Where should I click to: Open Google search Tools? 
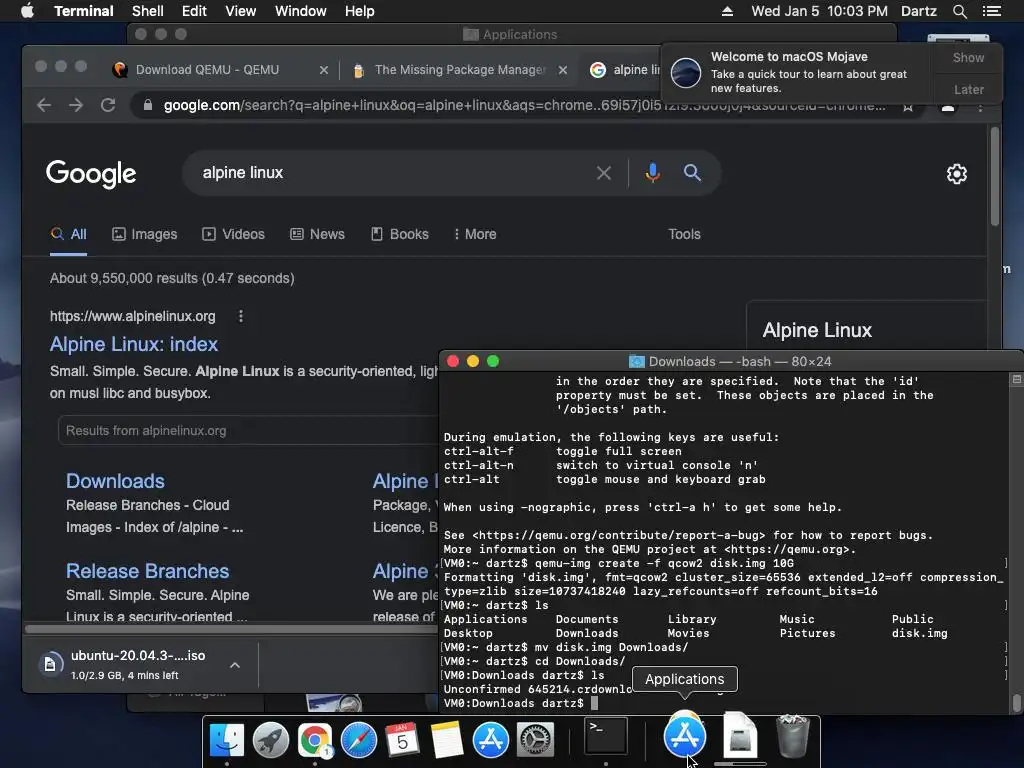coord(684,234)
